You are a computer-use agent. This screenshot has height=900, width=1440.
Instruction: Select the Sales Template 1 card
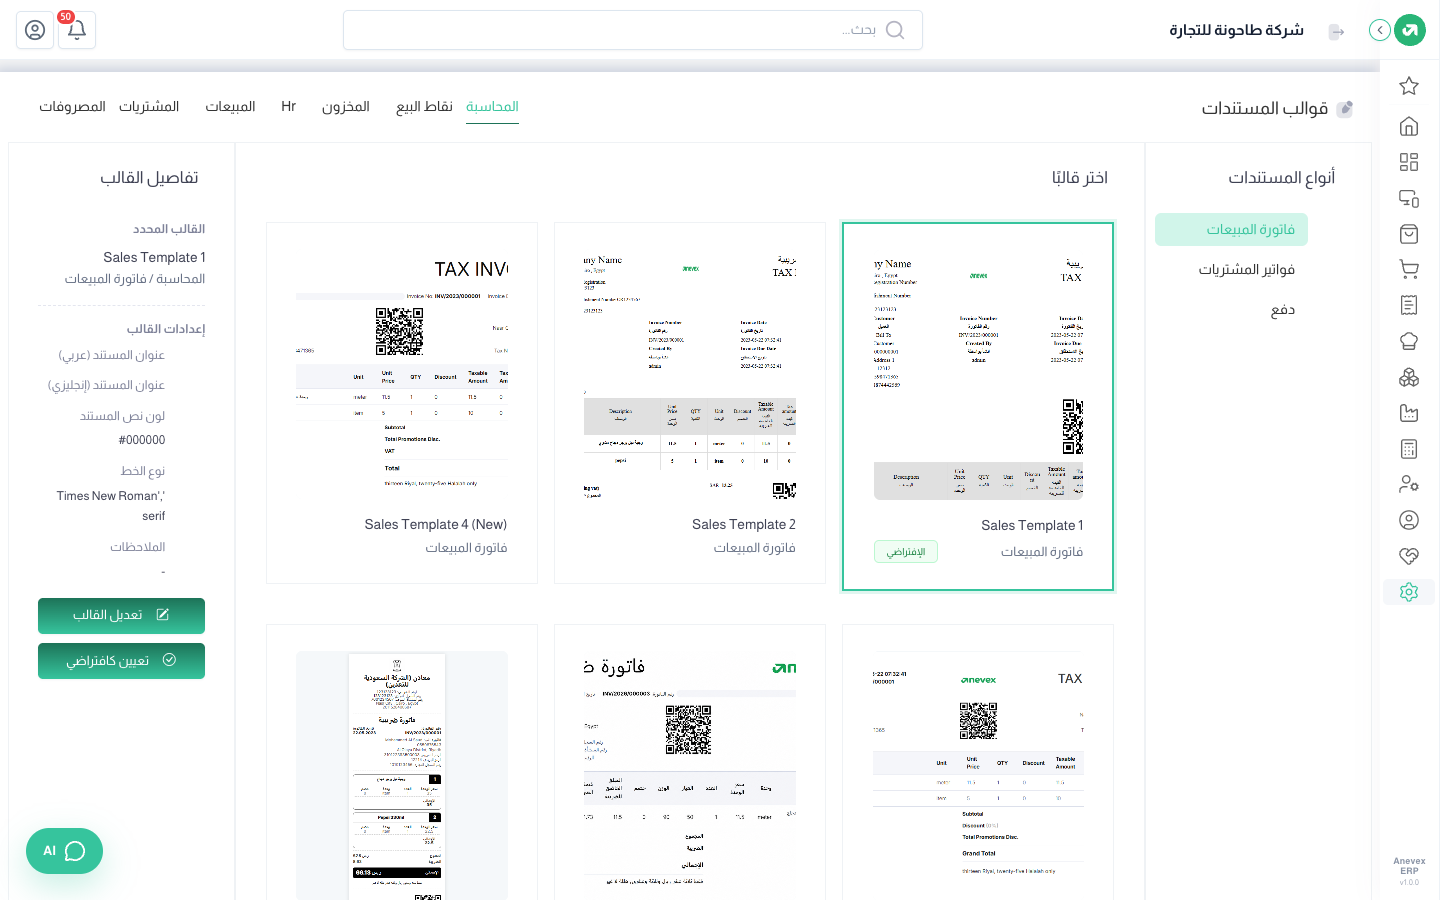coord(978,406)
